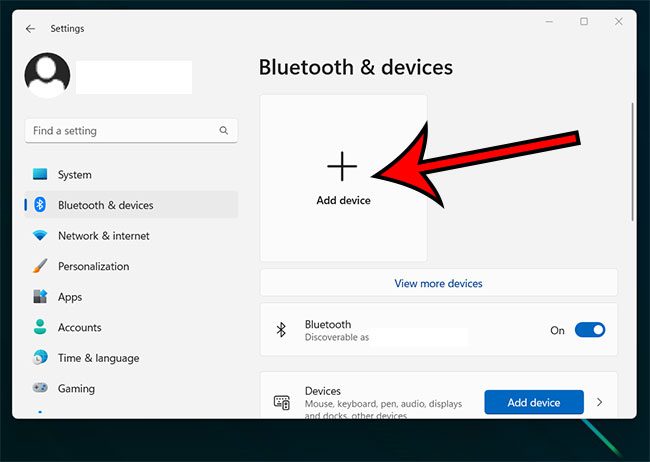Click the Gaming controller icon
The width and height of the screenshot is (650, 462).
point(40,388)
